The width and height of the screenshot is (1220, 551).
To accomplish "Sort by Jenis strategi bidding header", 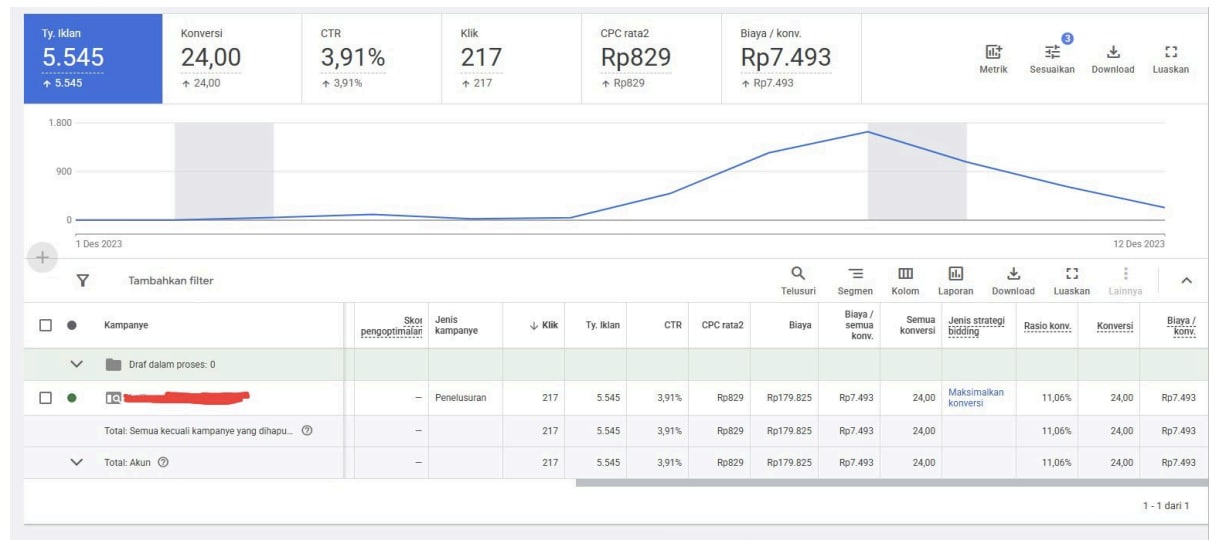I will tap(976, 326).
